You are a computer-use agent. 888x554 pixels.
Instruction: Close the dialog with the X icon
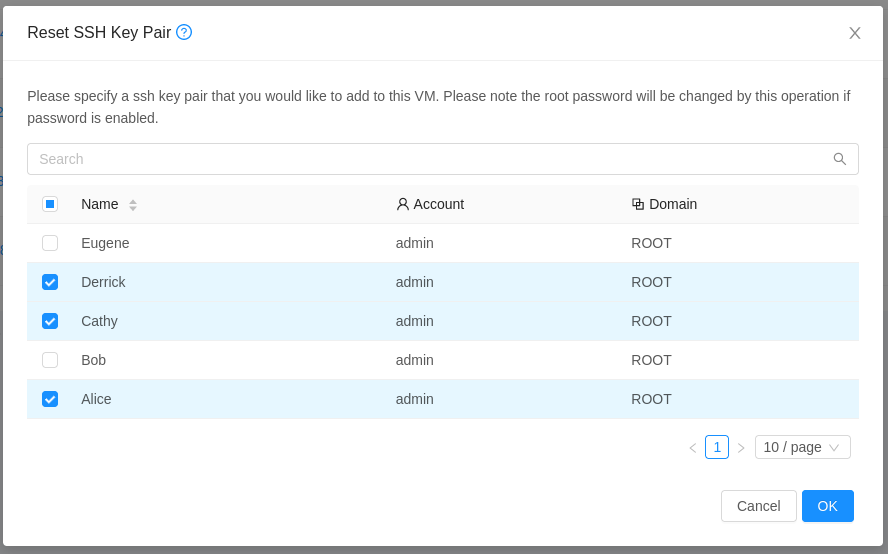tap(855, 33)
